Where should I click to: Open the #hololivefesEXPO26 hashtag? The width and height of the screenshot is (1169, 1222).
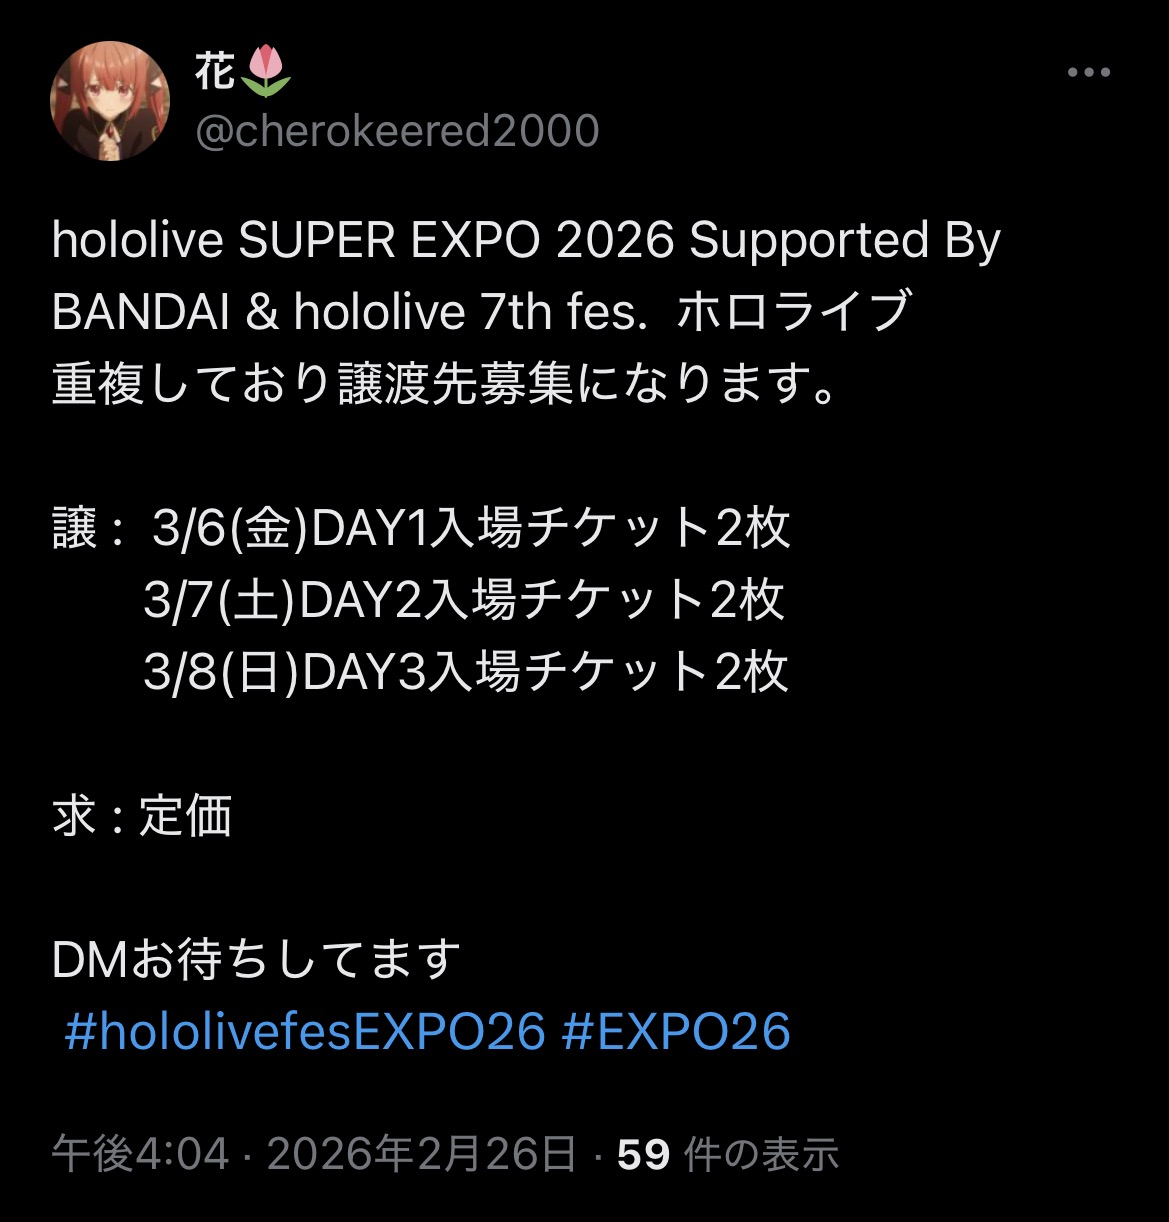305,1031
